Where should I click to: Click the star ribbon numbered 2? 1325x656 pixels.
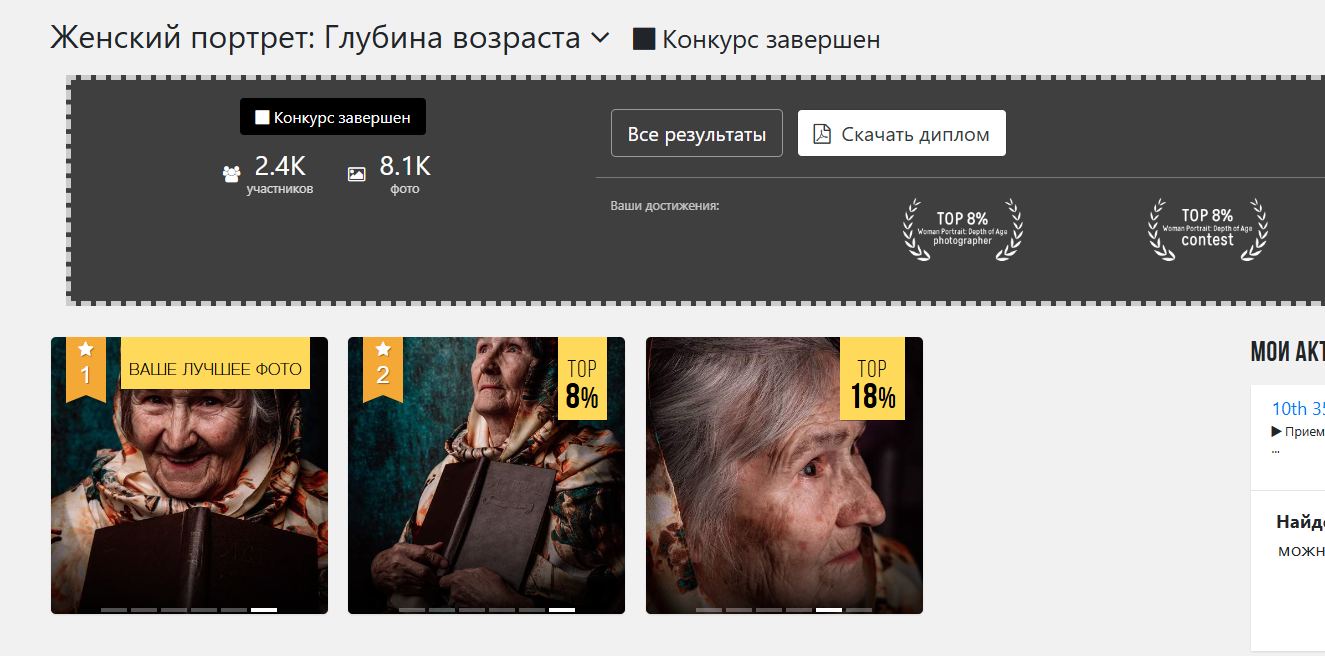pos(383,368)
